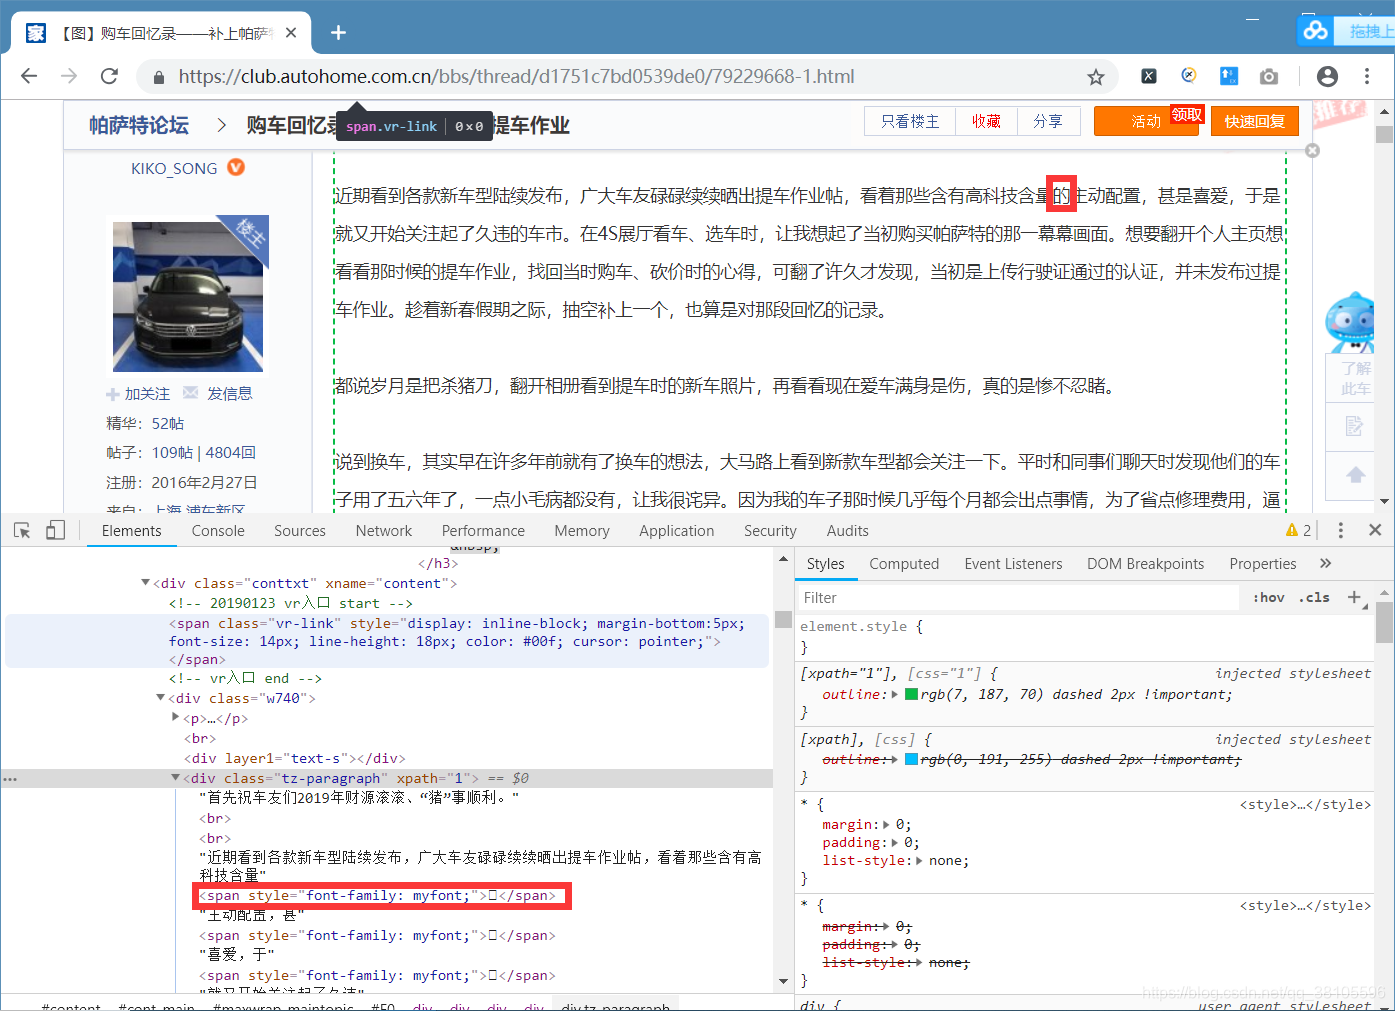Click the address bar URL
Image resolution: width=1395 pixels, height=1011 pixels.
point(516,76)
